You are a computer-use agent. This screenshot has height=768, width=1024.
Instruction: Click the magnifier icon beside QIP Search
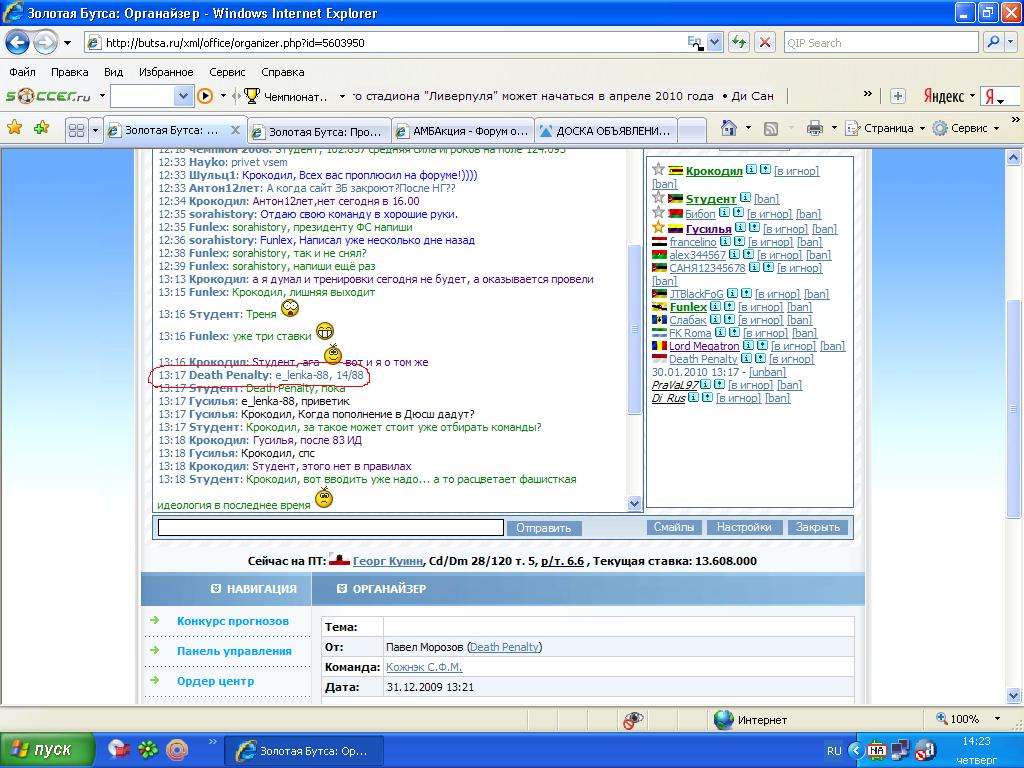[x=993, y=43]
